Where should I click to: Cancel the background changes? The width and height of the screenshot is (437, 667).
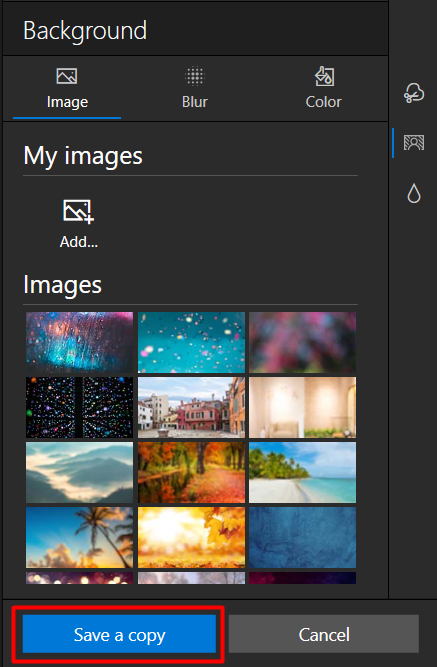click(324, 634)
